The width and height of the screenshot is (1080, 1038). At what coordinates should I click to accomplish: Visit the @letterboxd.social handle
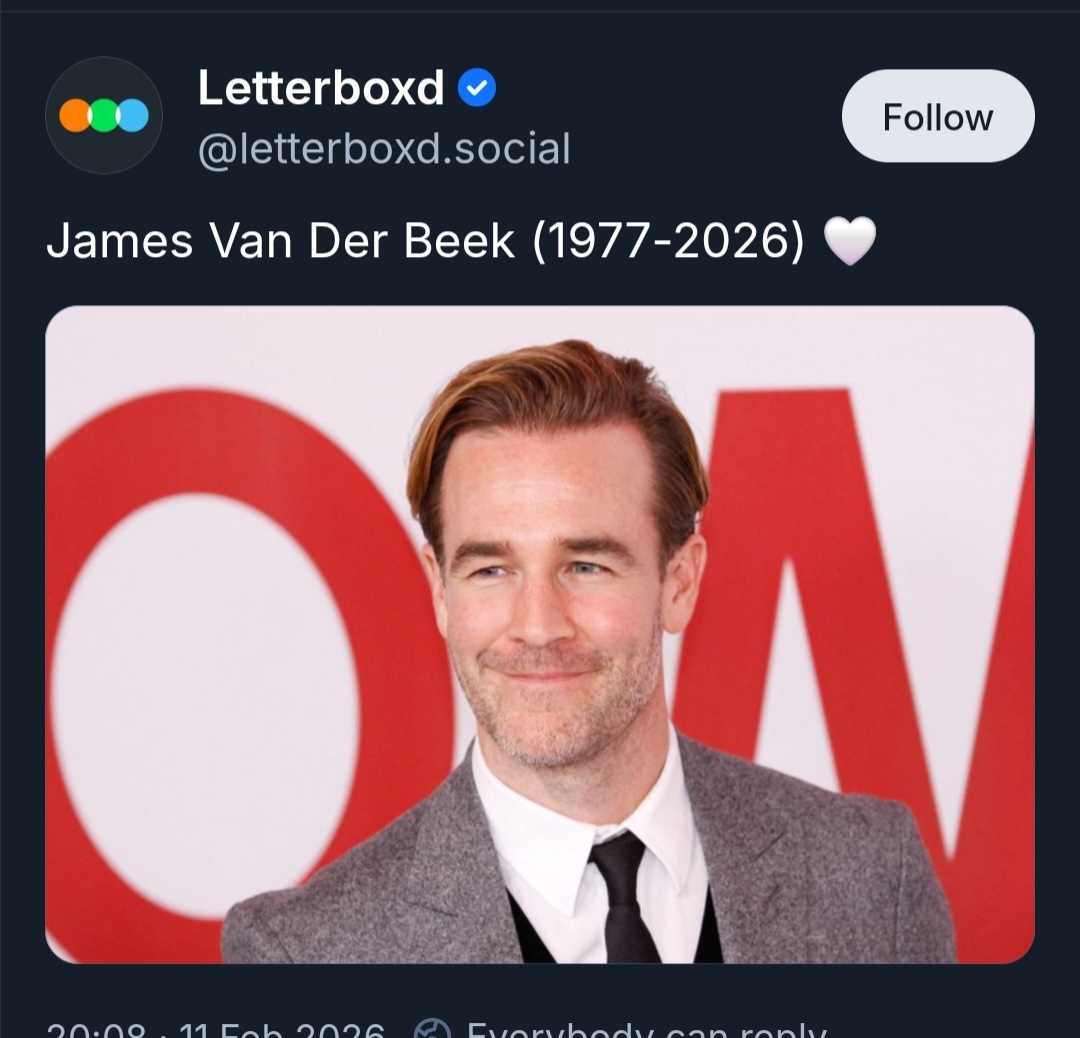(384, 150)
